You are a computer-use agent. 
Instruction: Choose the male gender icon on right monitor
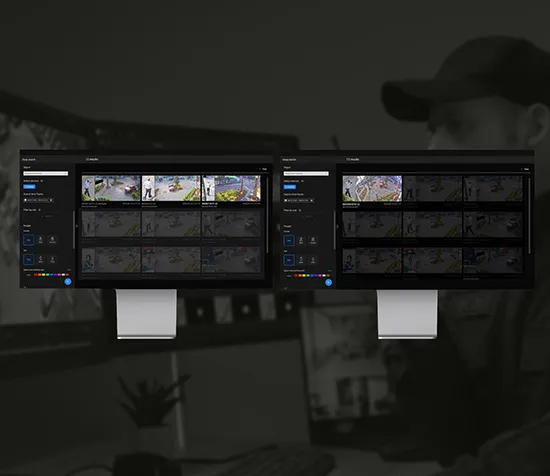tap(301, 240)
